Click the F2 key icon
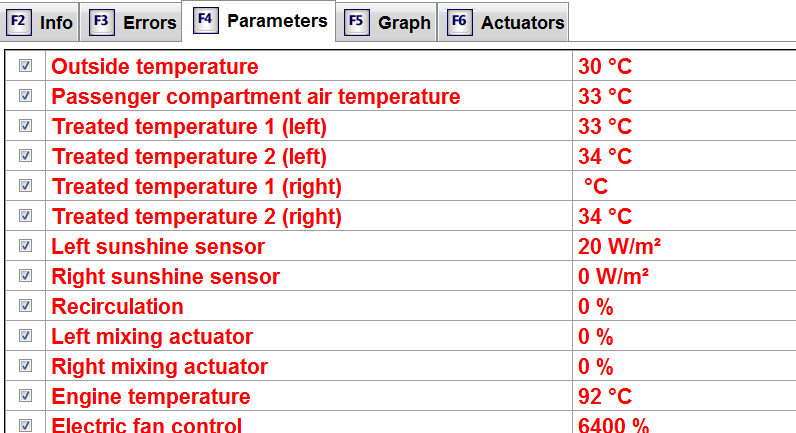Screen dimensions: 796x433 pyautogui.click(x=17, y=22)
